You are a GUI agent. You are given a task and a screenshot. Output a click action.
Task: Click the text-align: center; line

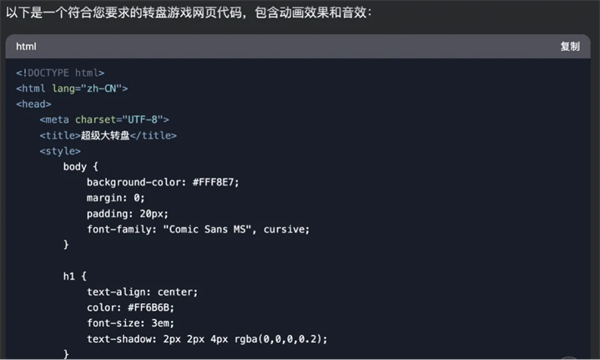coord(142,292)
